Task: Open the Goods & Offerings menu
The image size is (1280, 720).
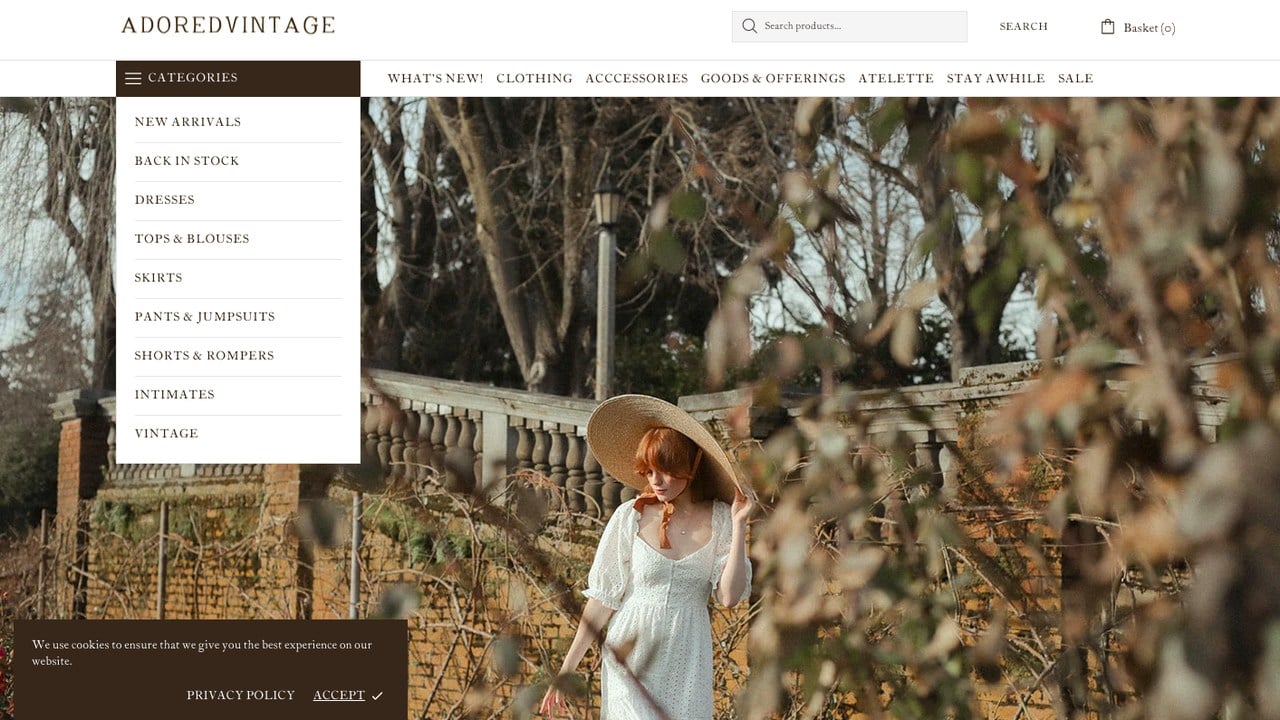Action: coord(772,78)
